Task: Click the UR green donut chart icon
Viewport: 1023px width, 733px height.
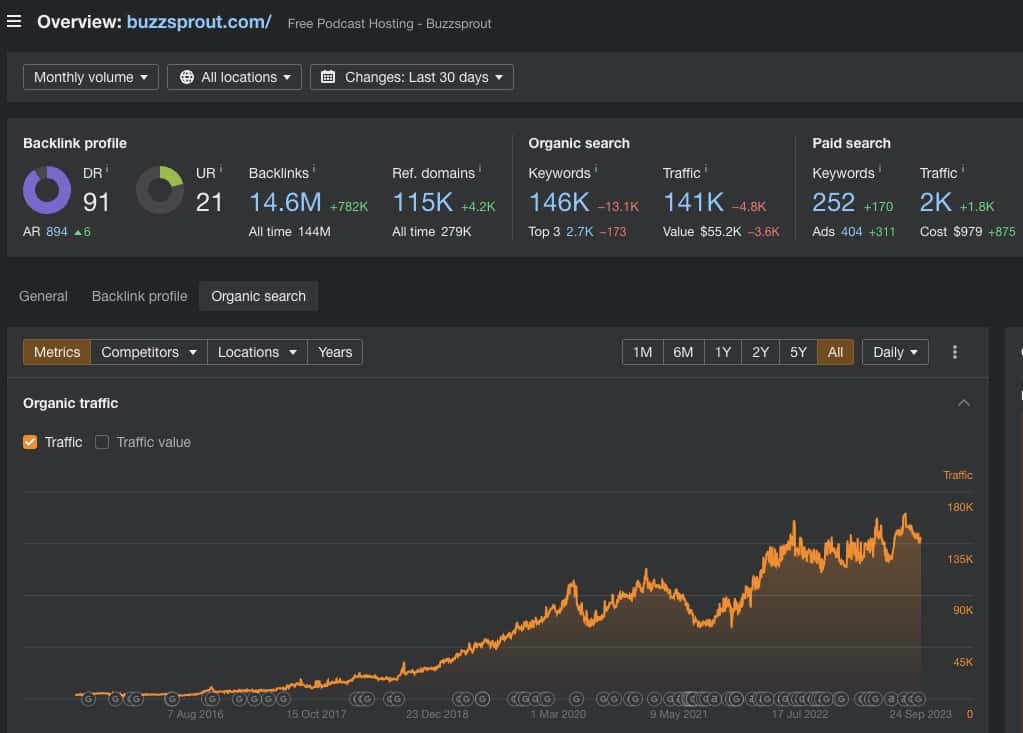Action: pyautogui.click(x=160, y=190)
